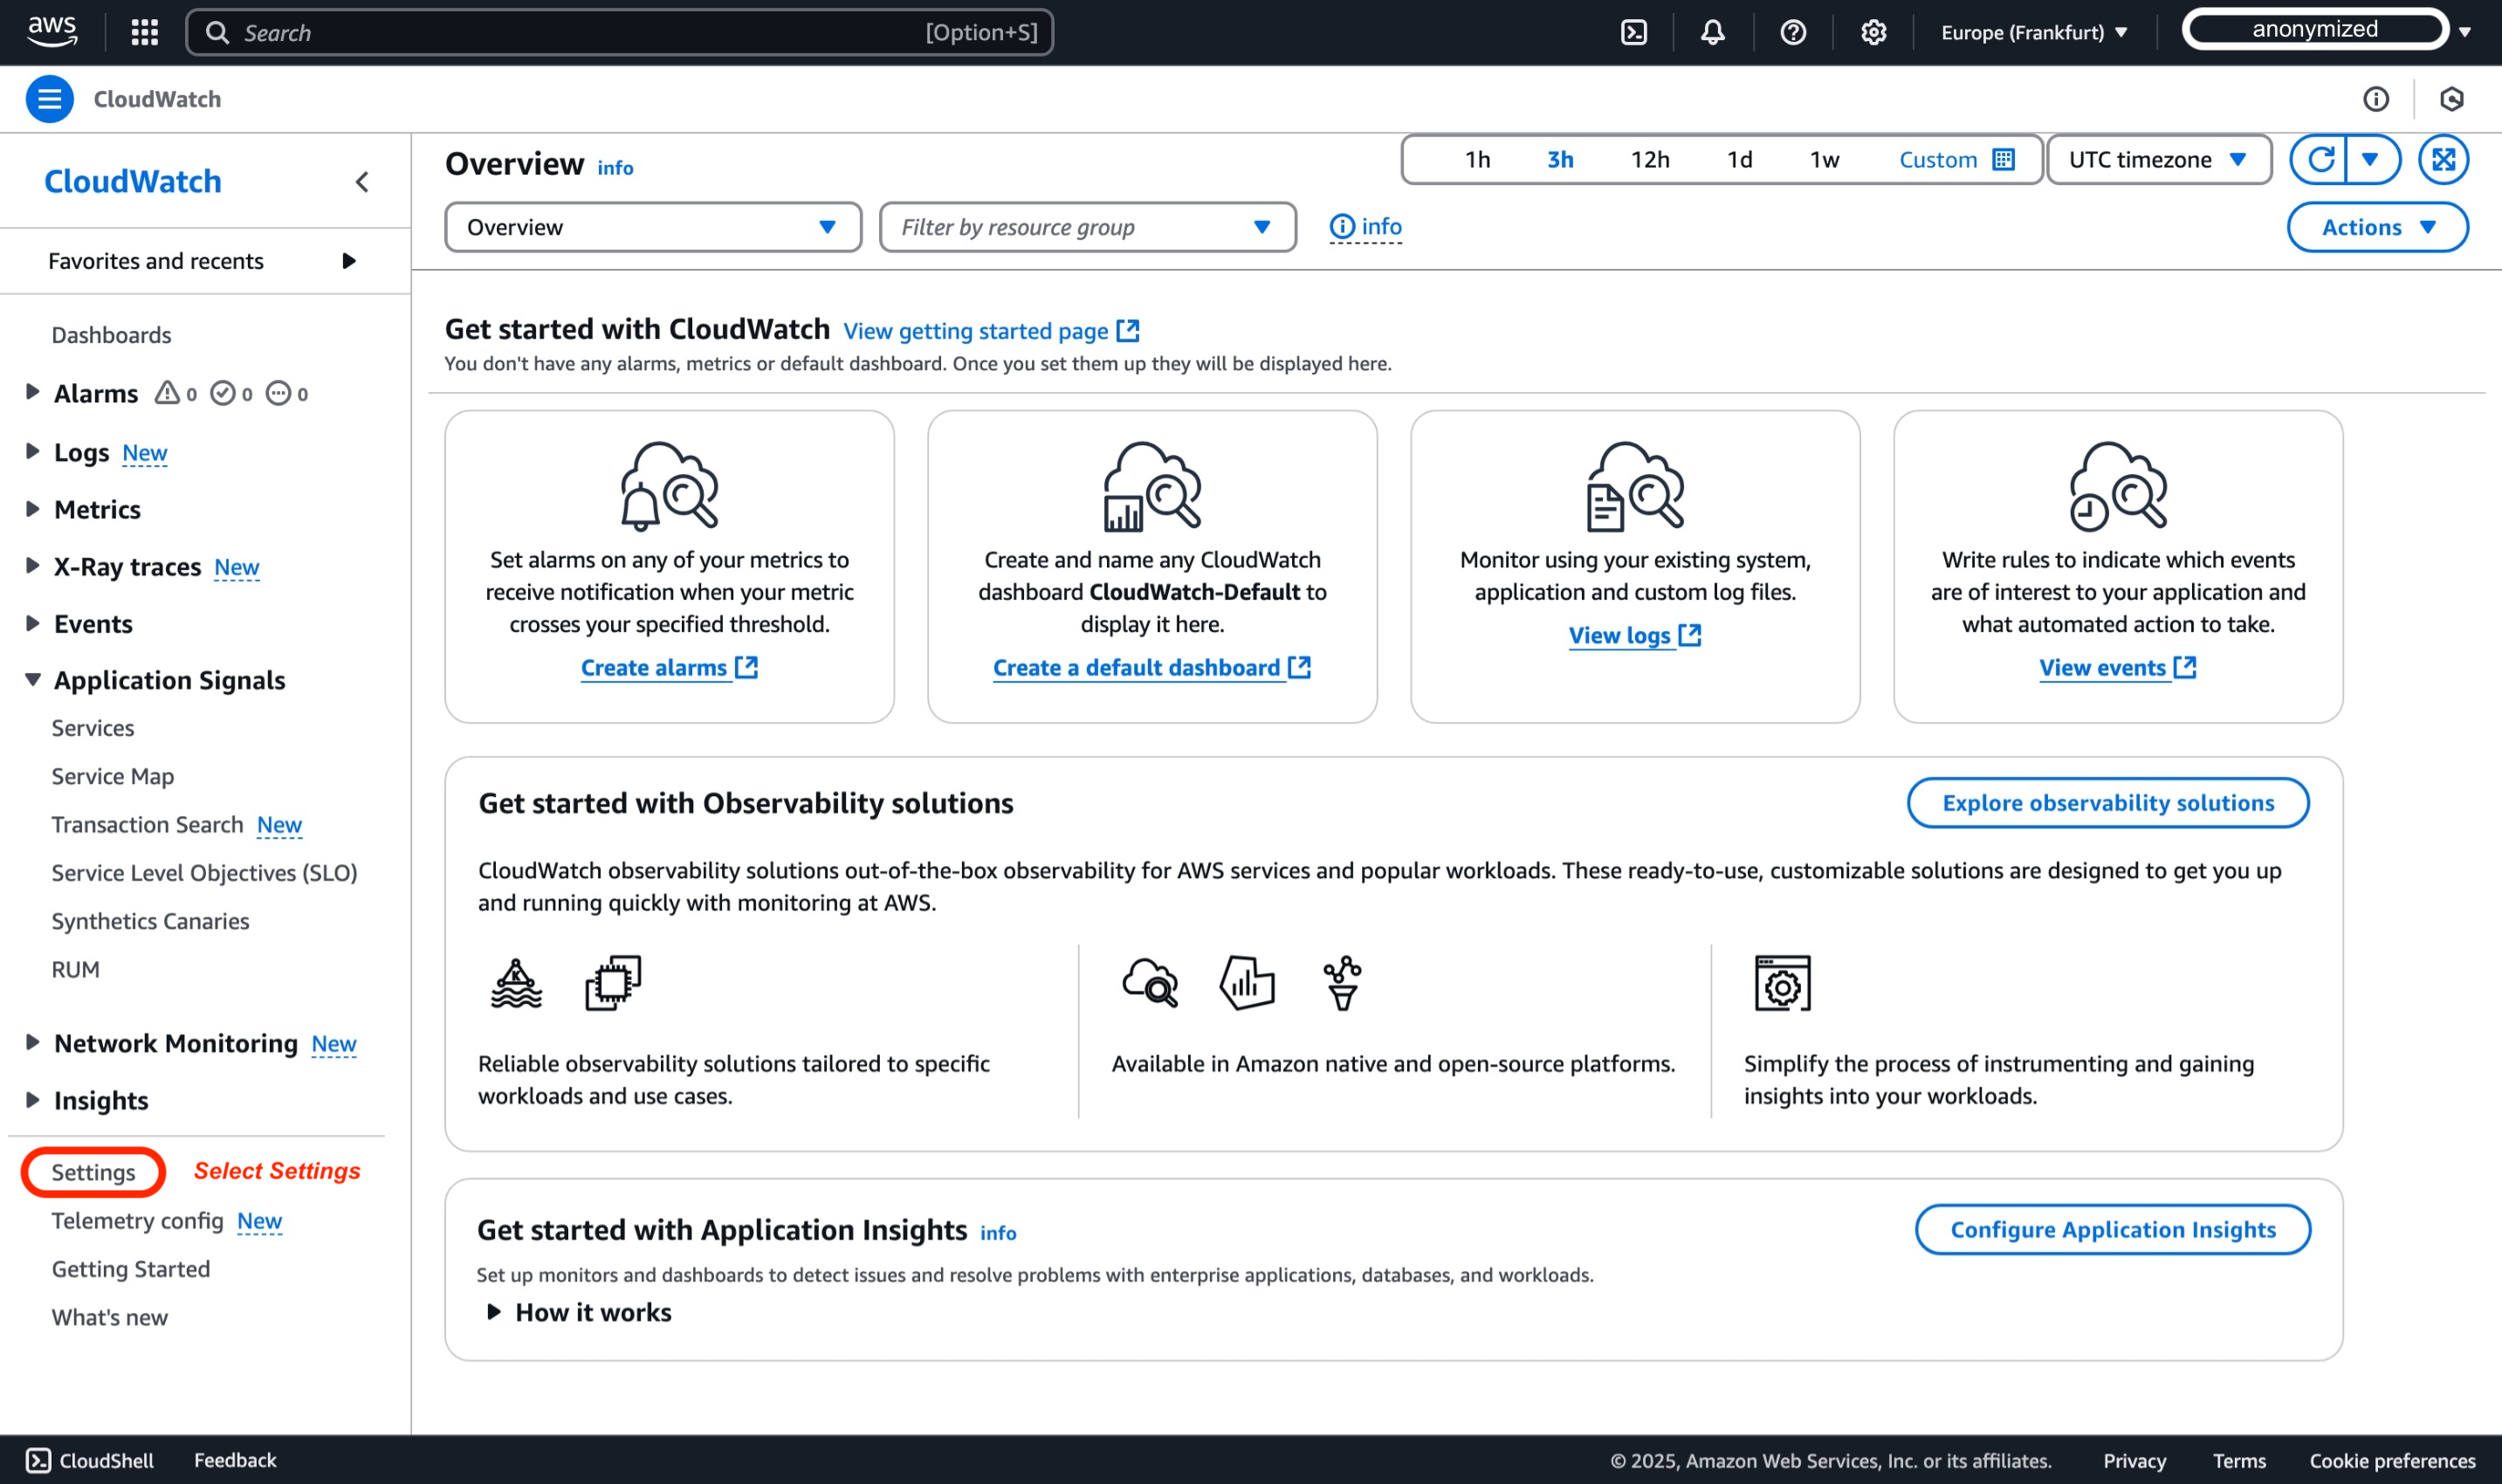Expand the Insights navigation section
The width and height of the screenshot is (2502, 1484).
pyautogui.click(x=32, y=1100)
